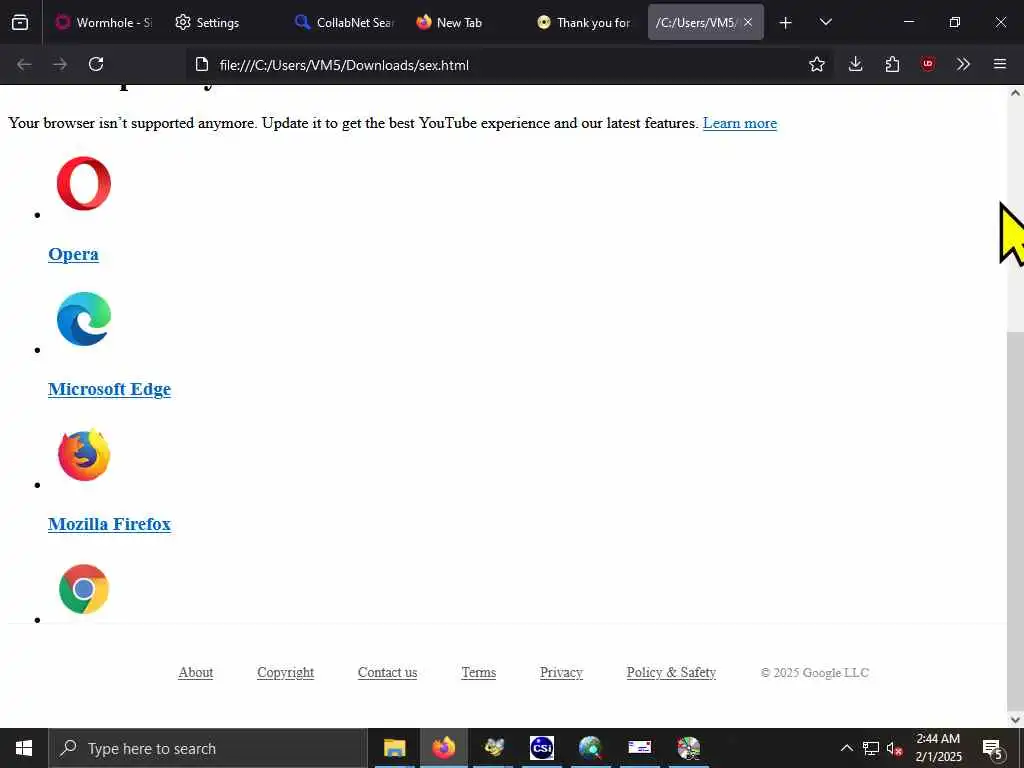The height and width of the screenshot is (768, 1024).
Task: Open the Privacy footer link
Action: (x=561, y=673)
